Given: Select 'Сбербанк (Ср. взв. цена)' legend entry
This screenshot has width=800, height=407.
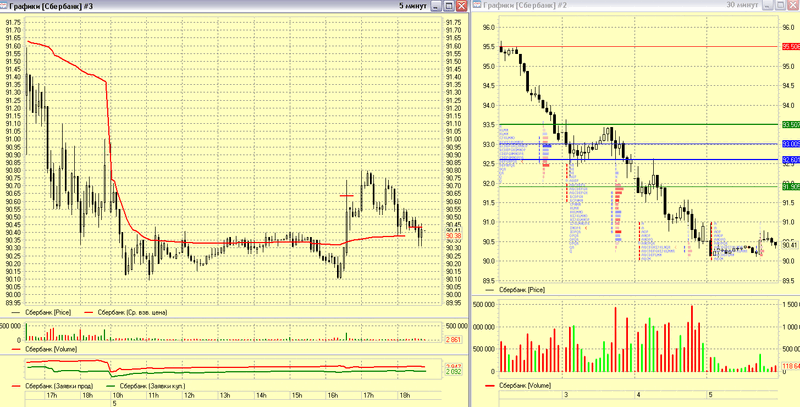Looking at the screenshot, I should (x=132, y=312).
